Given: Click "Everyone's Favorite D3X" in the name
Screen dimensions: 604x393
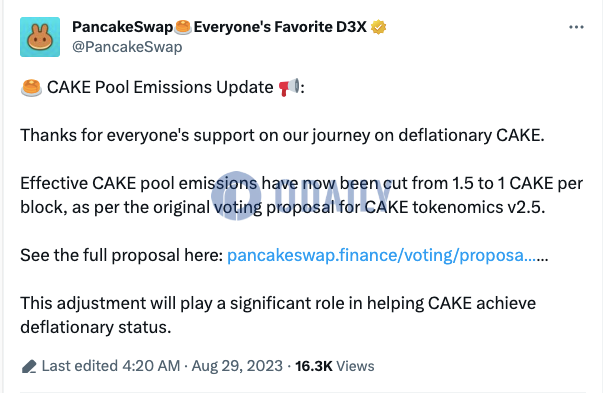Looking at the screenshot, I should pyautogui.click(x=280, y=27).
